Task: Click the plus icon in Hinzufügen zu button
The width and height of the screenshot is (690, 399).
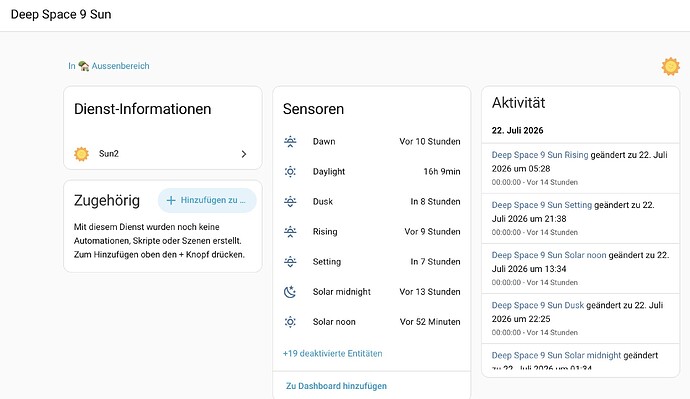Action: pos(171,200)
